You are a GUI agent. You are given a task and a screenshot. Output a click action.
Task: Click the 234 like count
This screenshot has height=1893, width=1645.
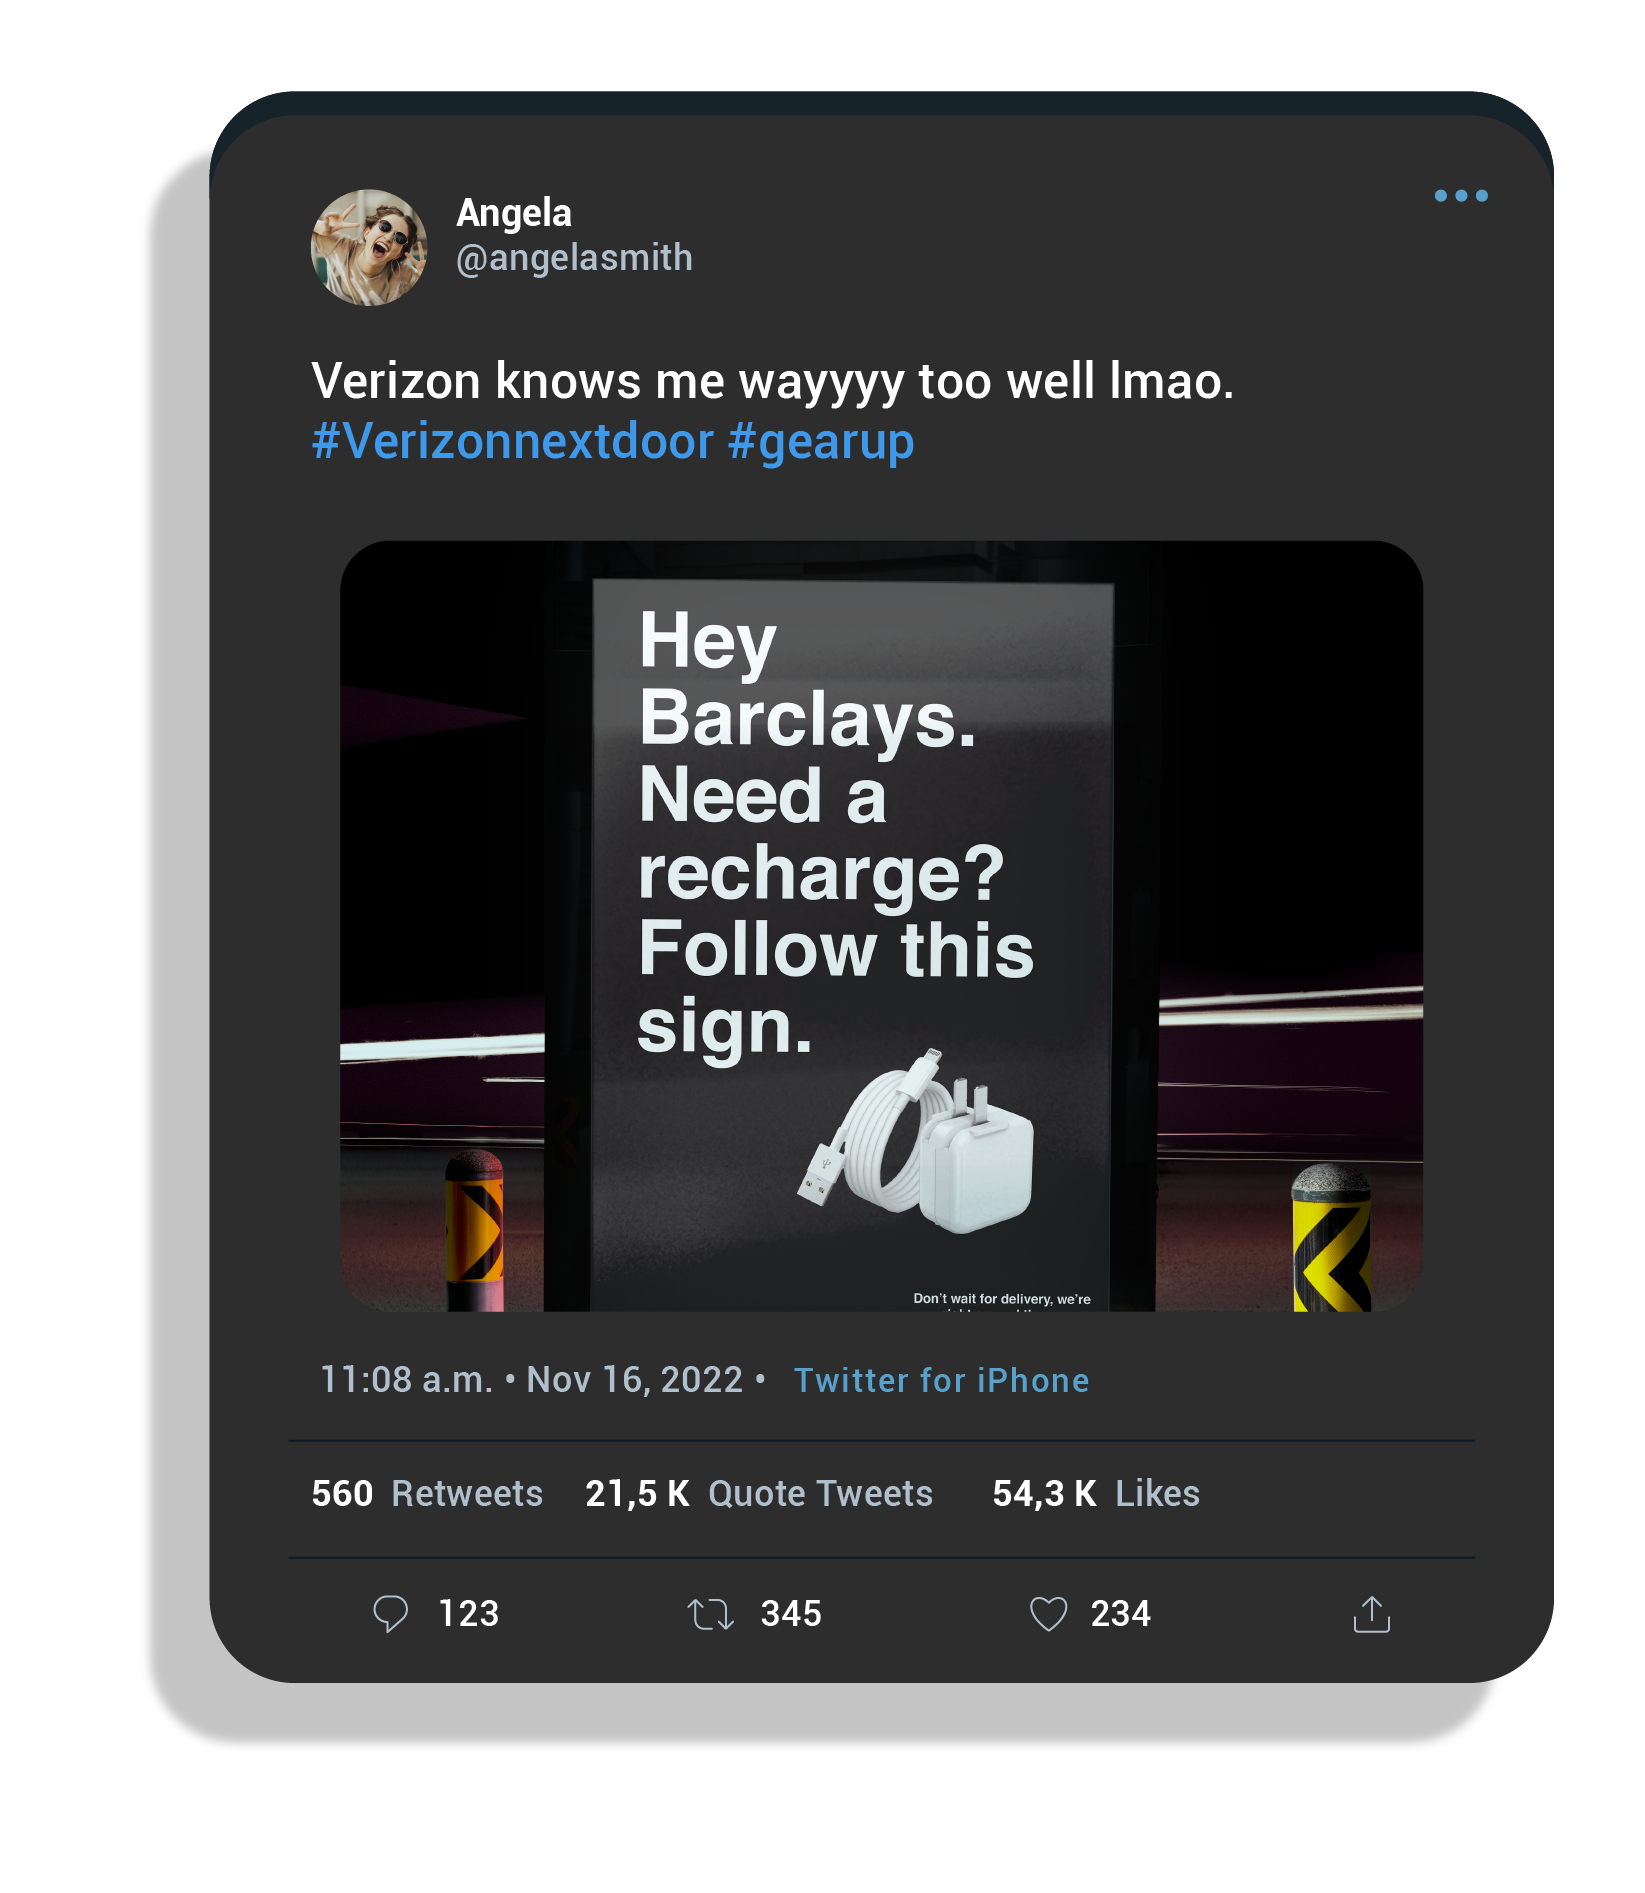pos(1121,1614)
